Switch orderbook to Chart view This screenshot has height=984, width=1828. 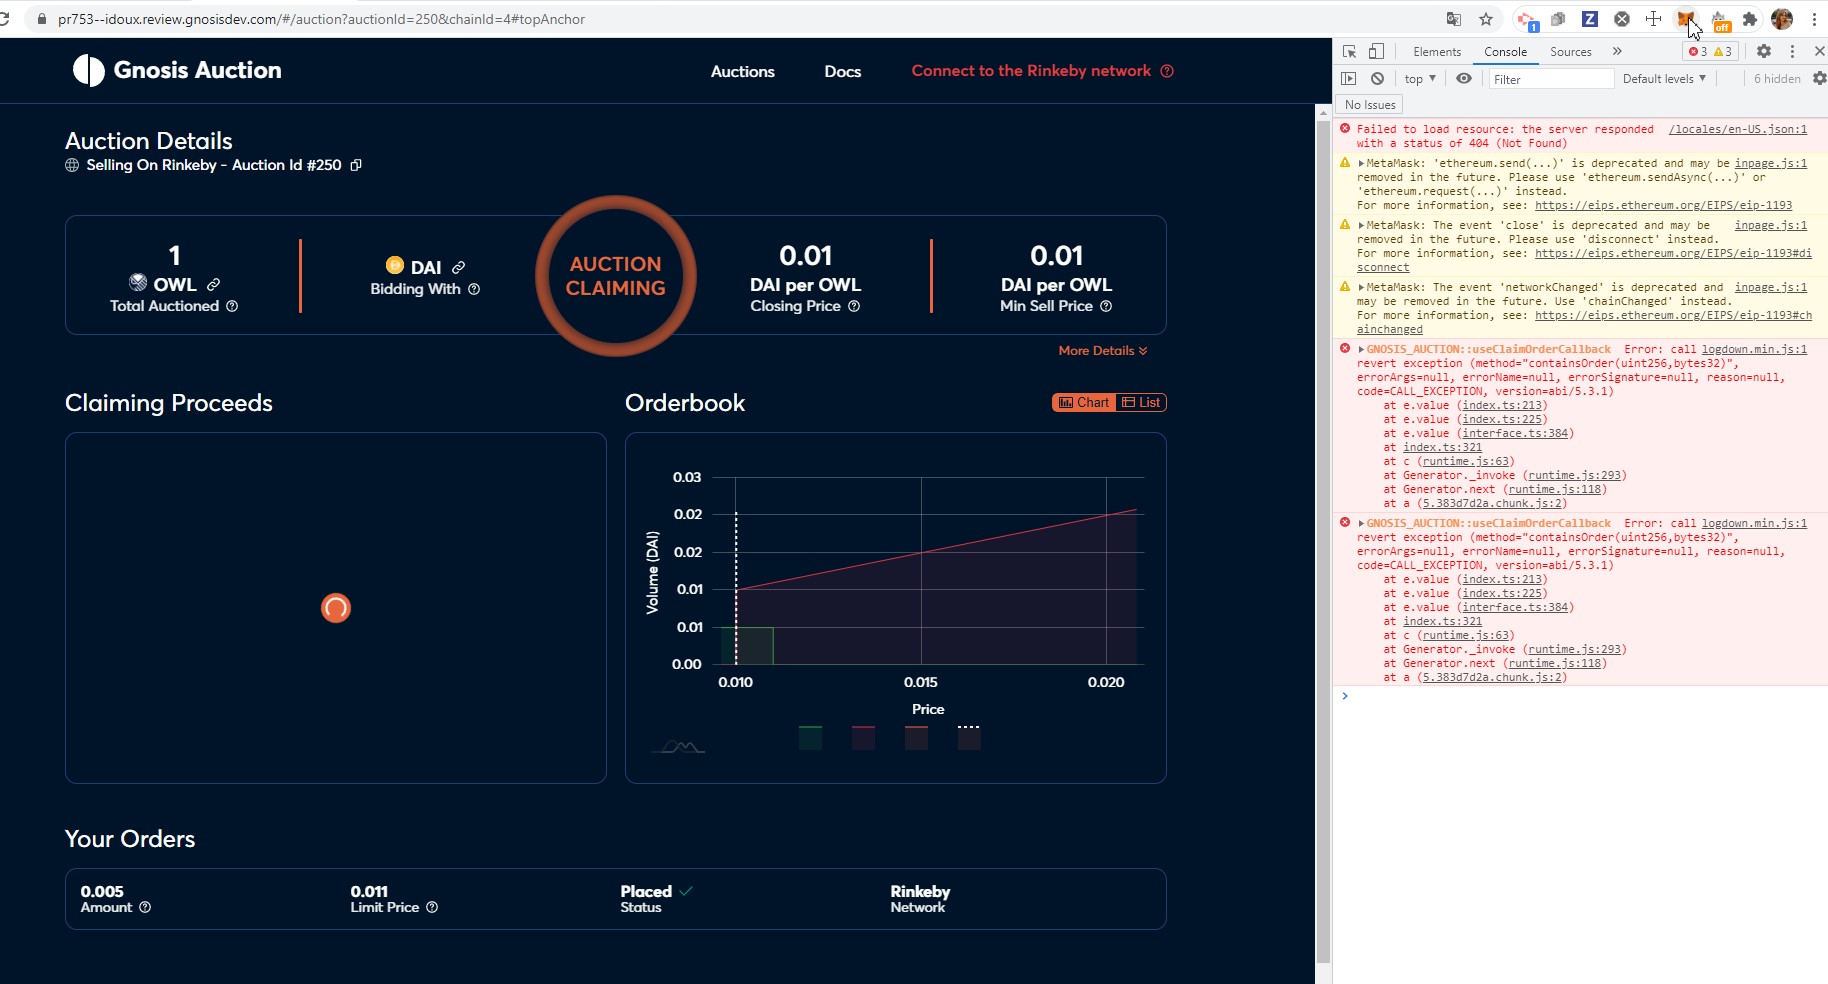click(1084, 402)
